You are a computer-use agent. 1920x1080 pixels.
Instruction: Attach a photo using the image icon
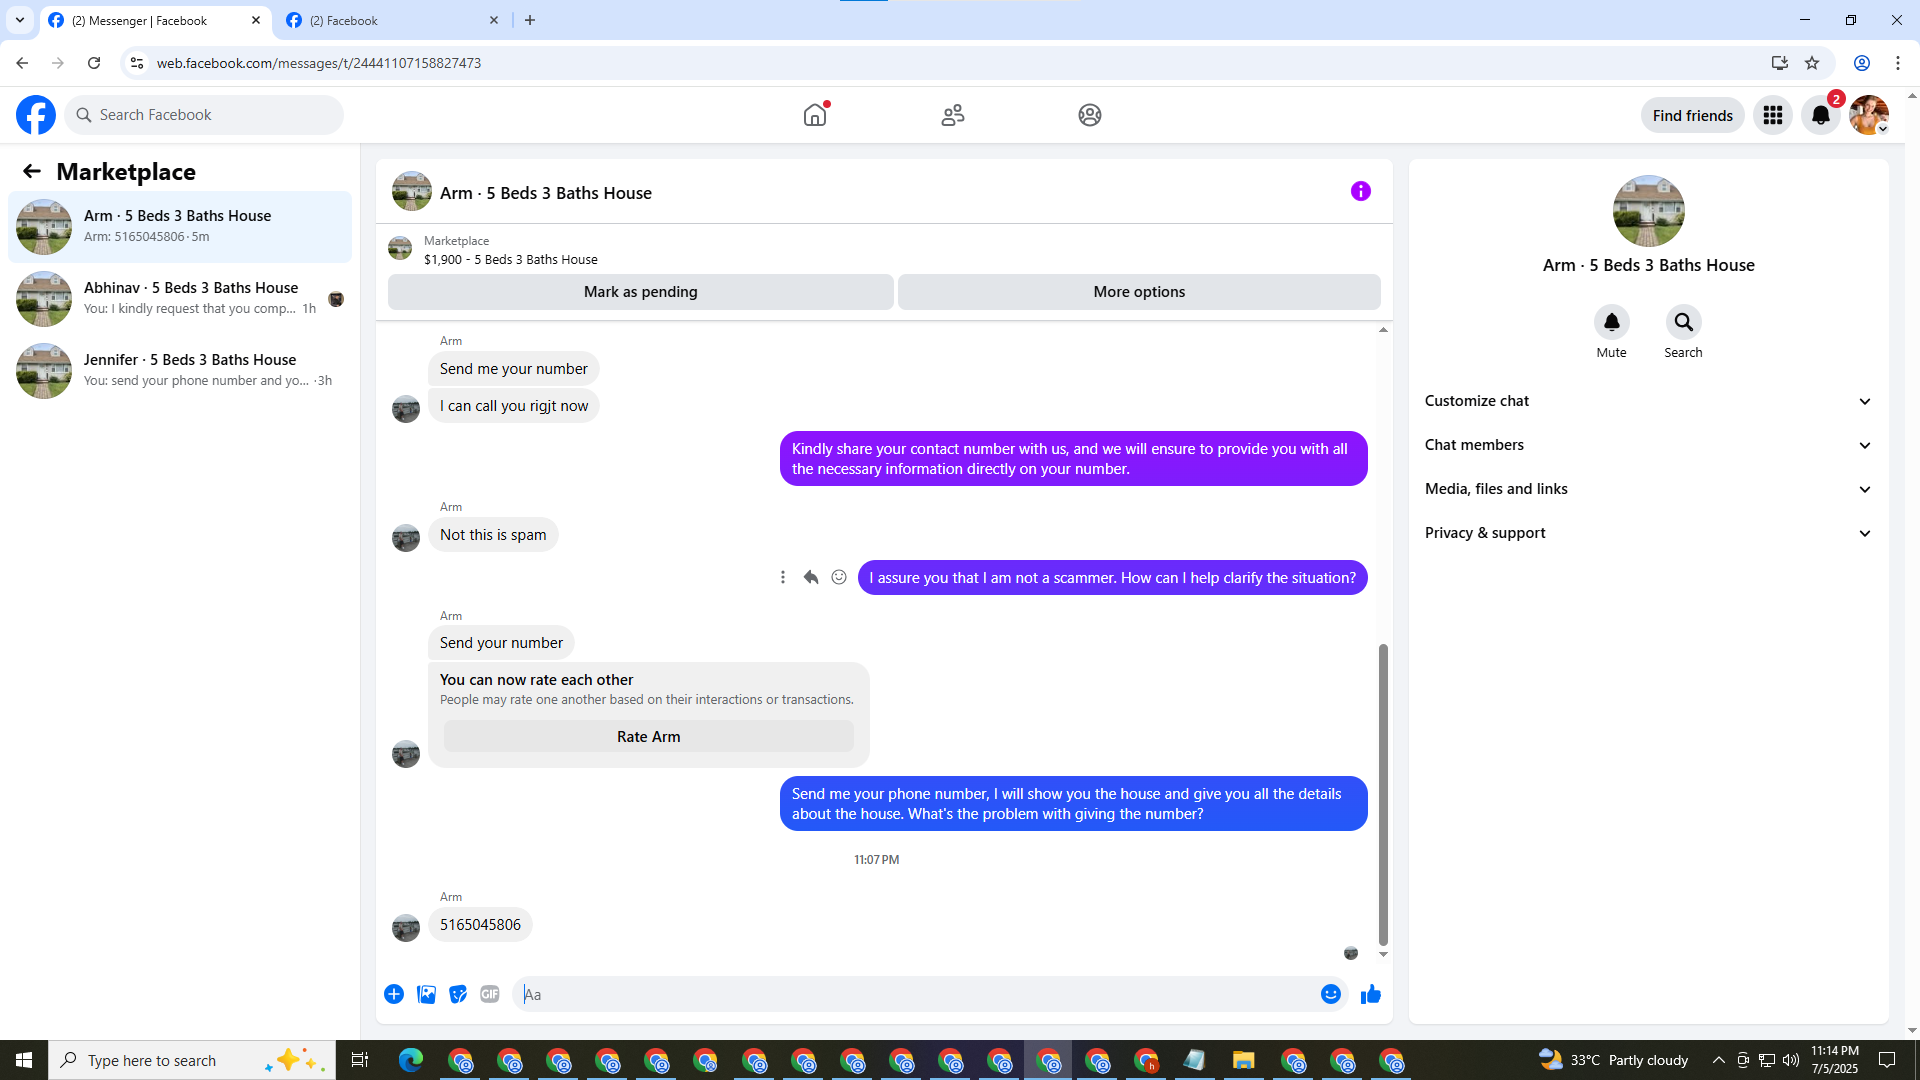click(x=426, y=994)
